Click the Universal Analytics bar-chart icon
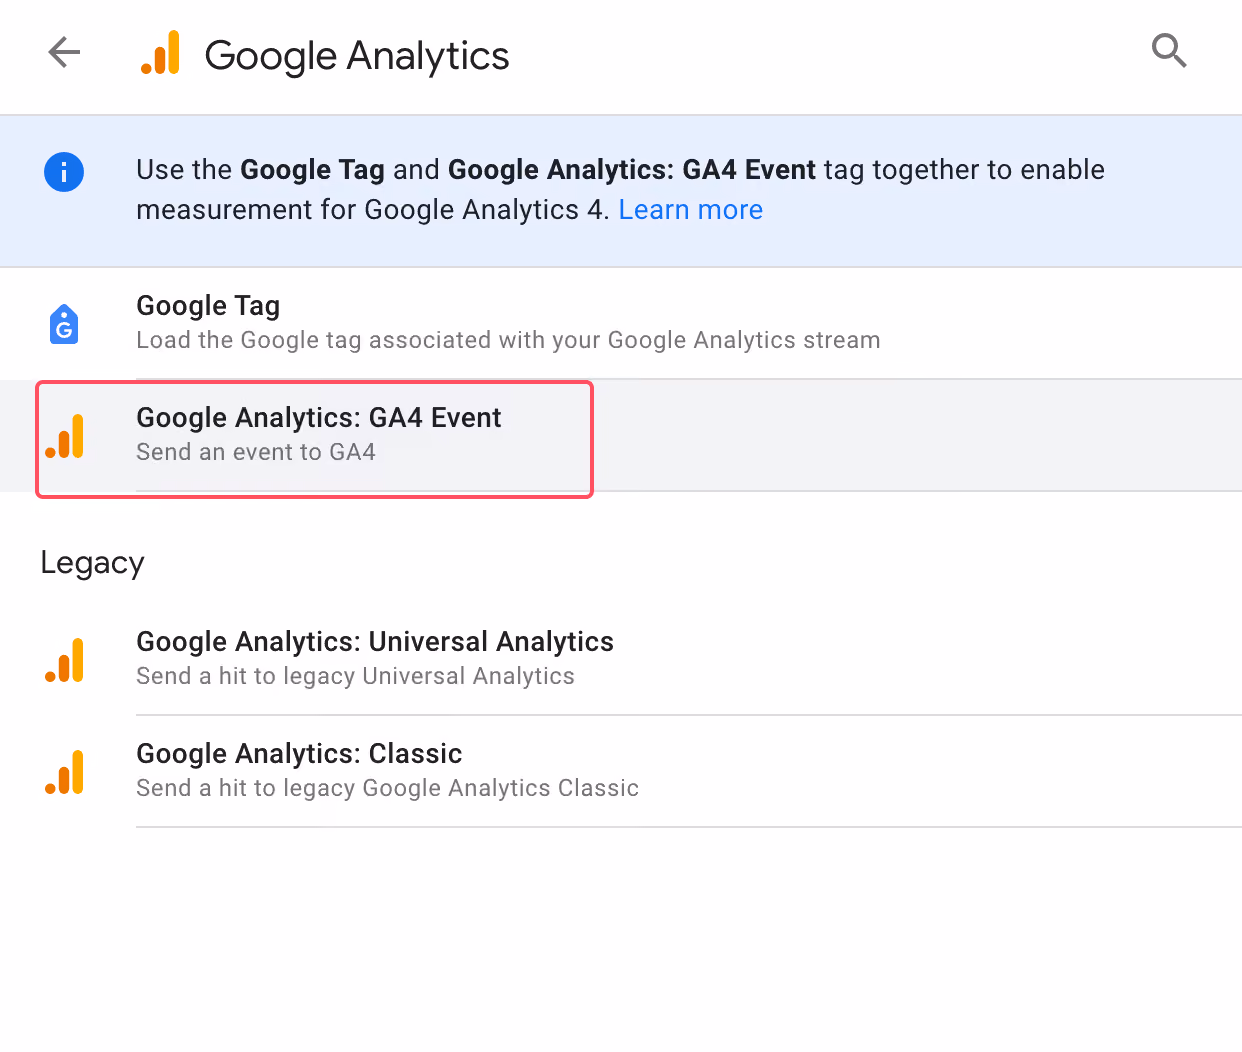Image resolution: width=1242 pixels, height=1052 pixels. click(x=65, y=660)
